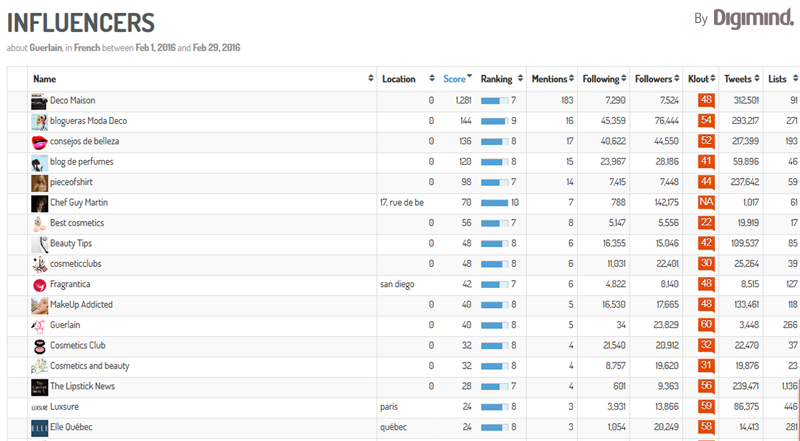Click ranking bar for Deco Maison

[494, 101]
